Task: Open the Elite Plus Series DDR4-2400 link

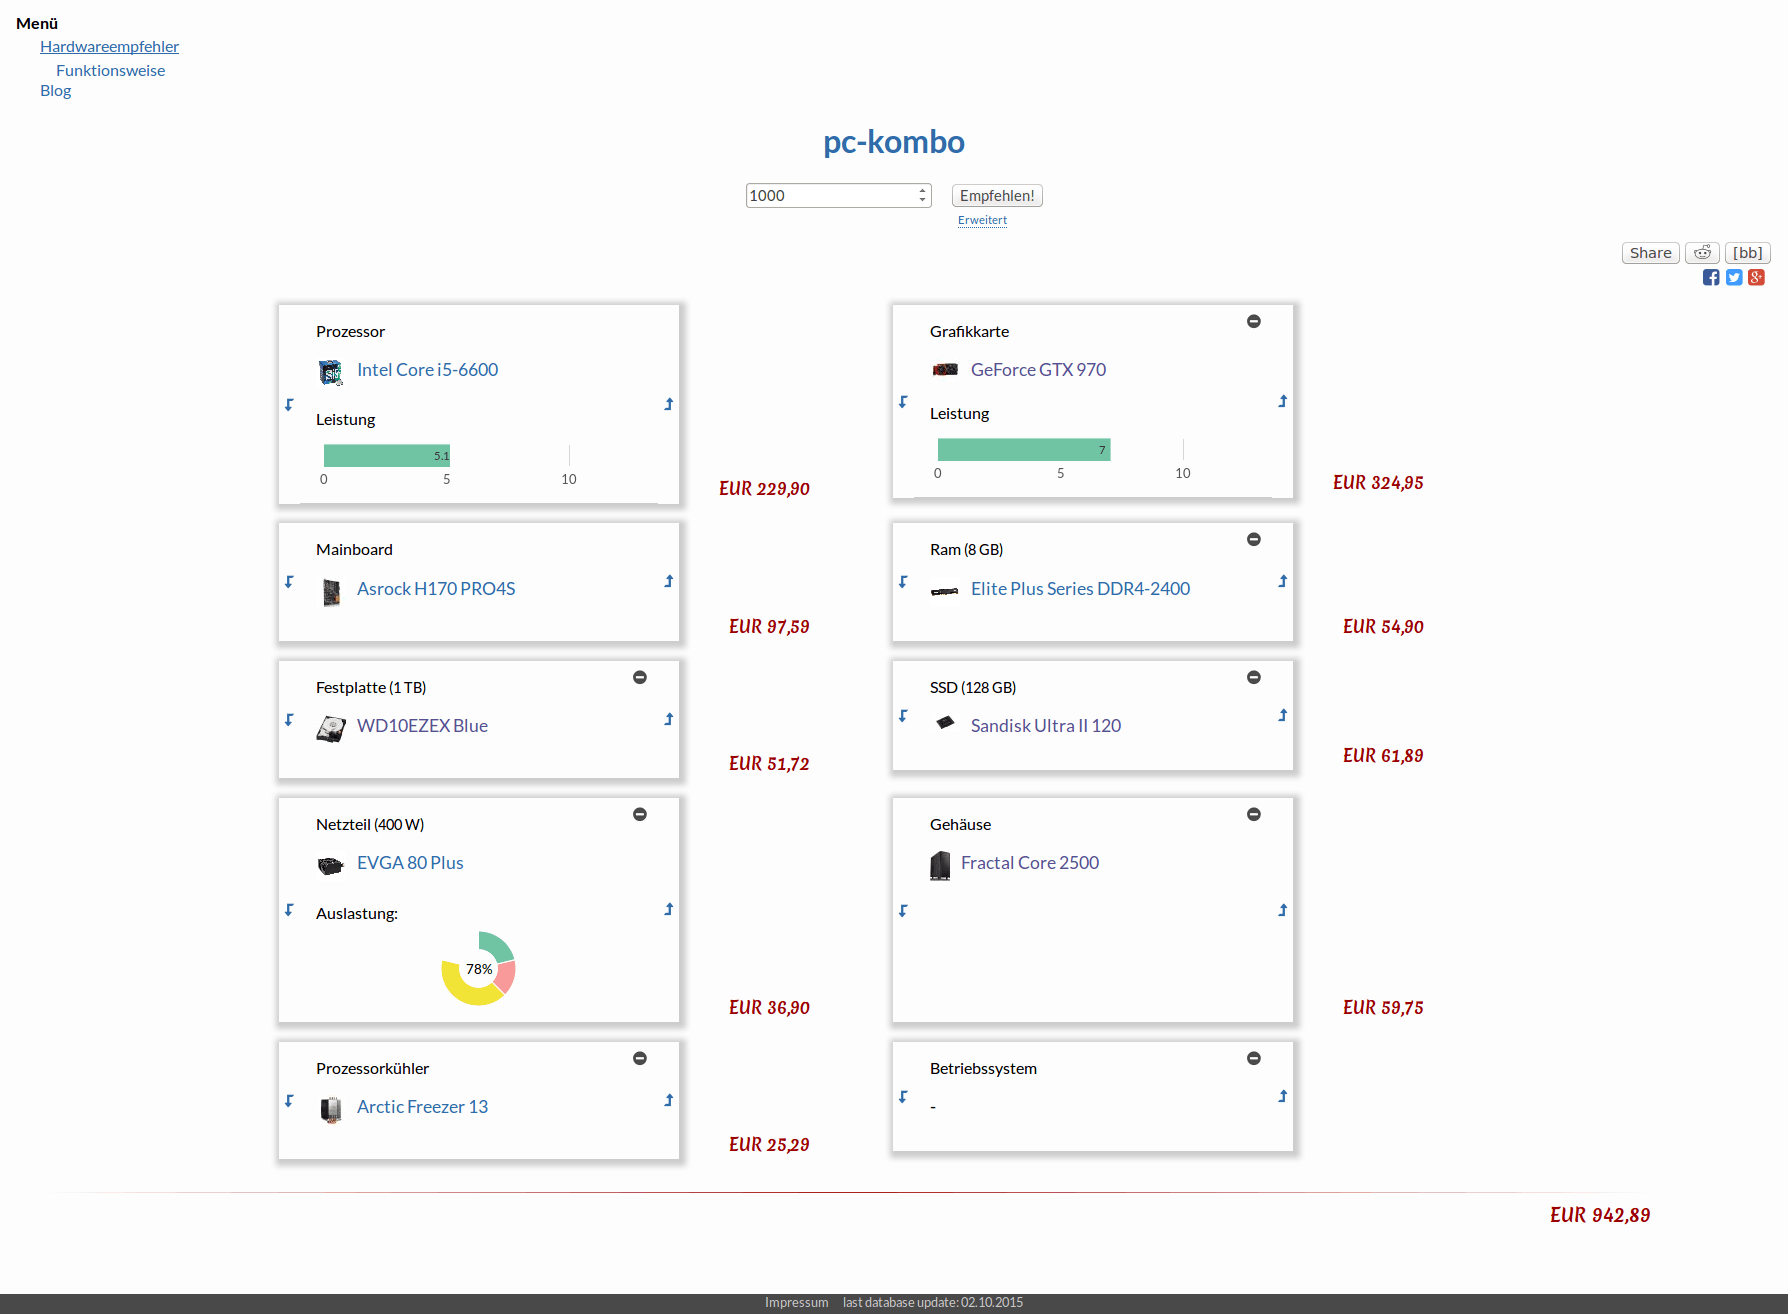Action: coord(1080,589)
